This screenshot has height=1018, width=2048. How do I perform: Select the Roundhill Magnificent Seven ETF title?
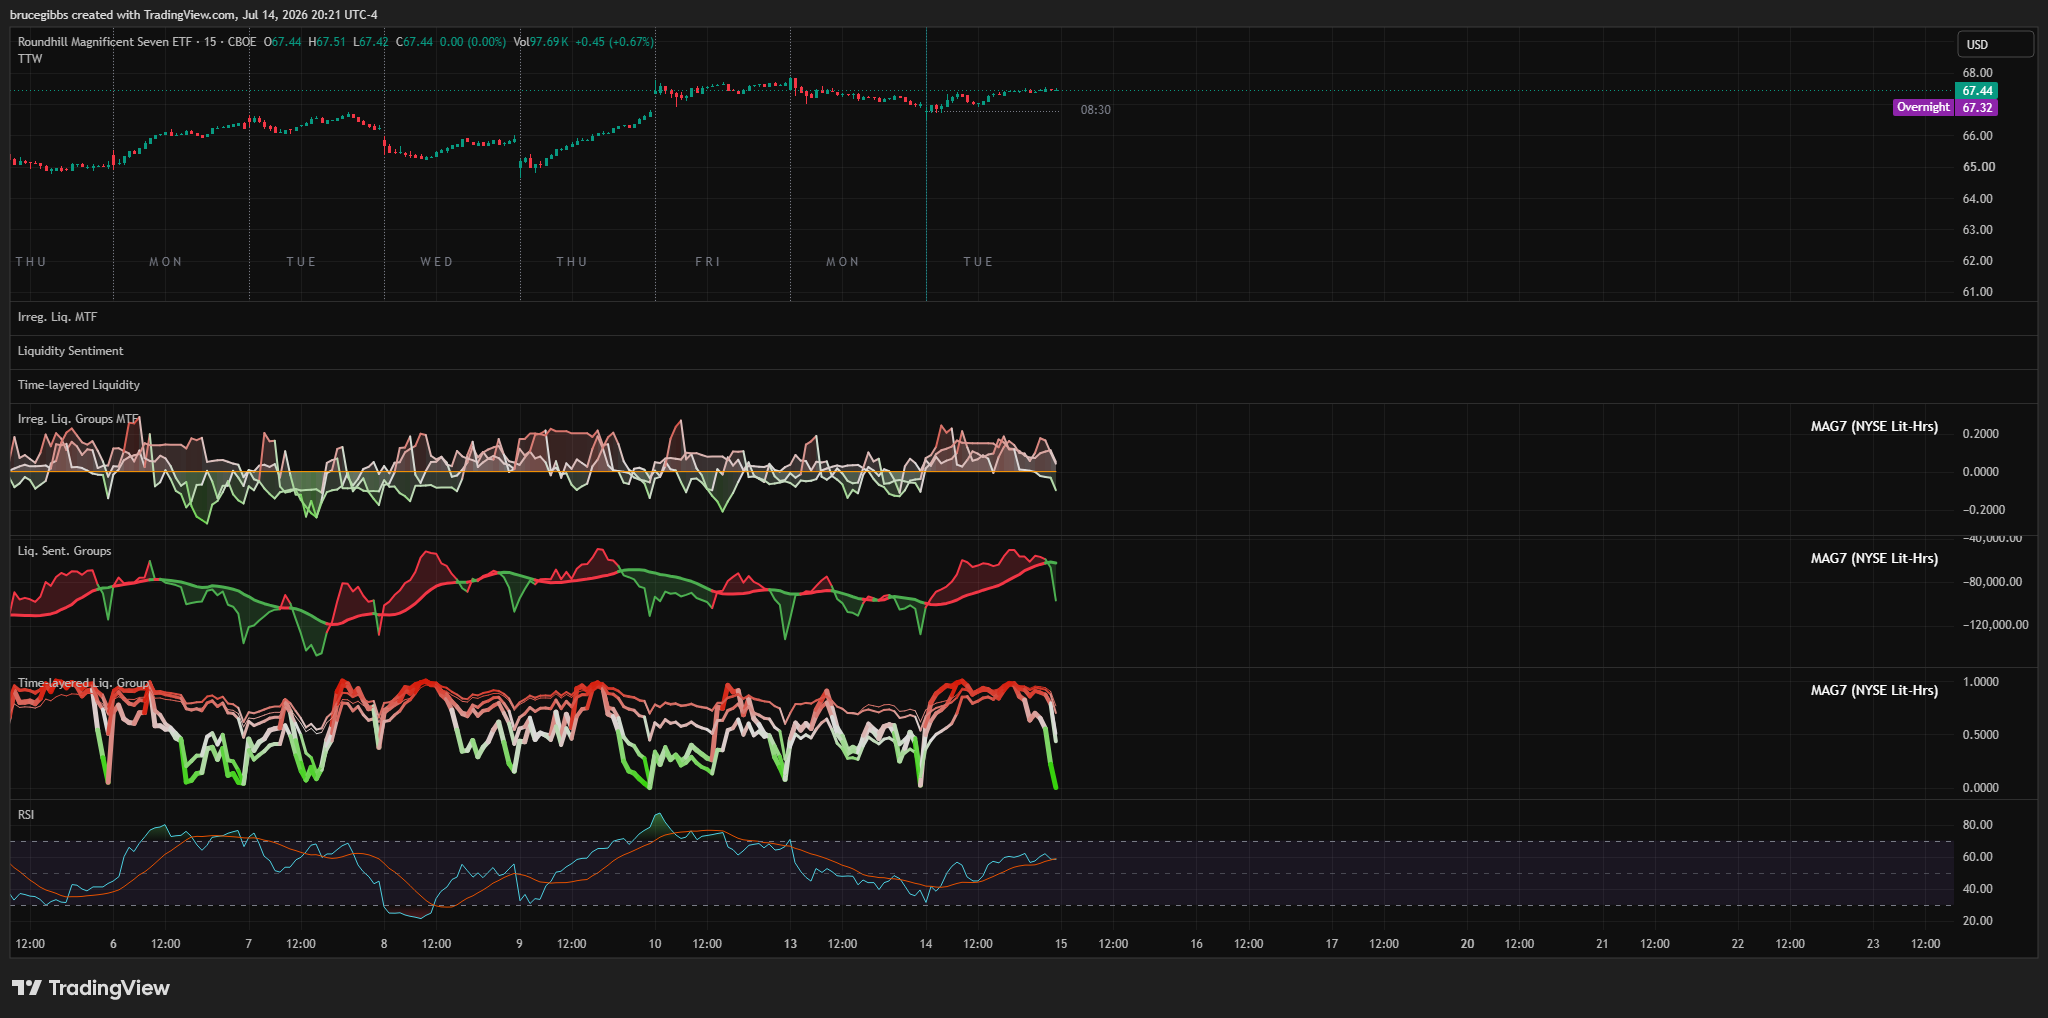click(104, 42)
